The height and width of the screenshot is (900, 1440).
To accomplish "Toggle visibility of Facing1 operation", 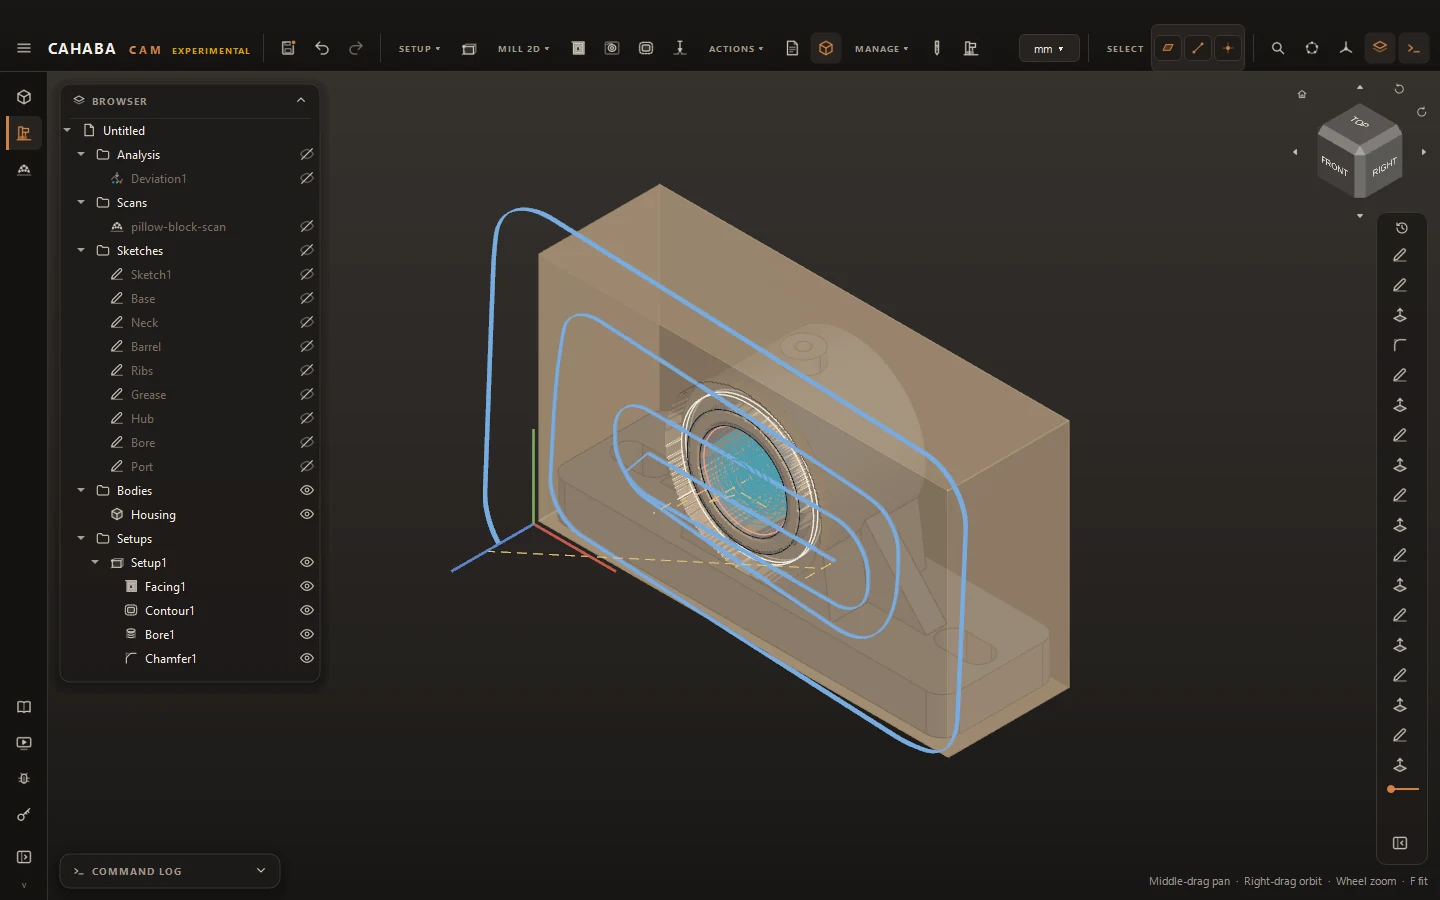I will click(x=307, y=586).
